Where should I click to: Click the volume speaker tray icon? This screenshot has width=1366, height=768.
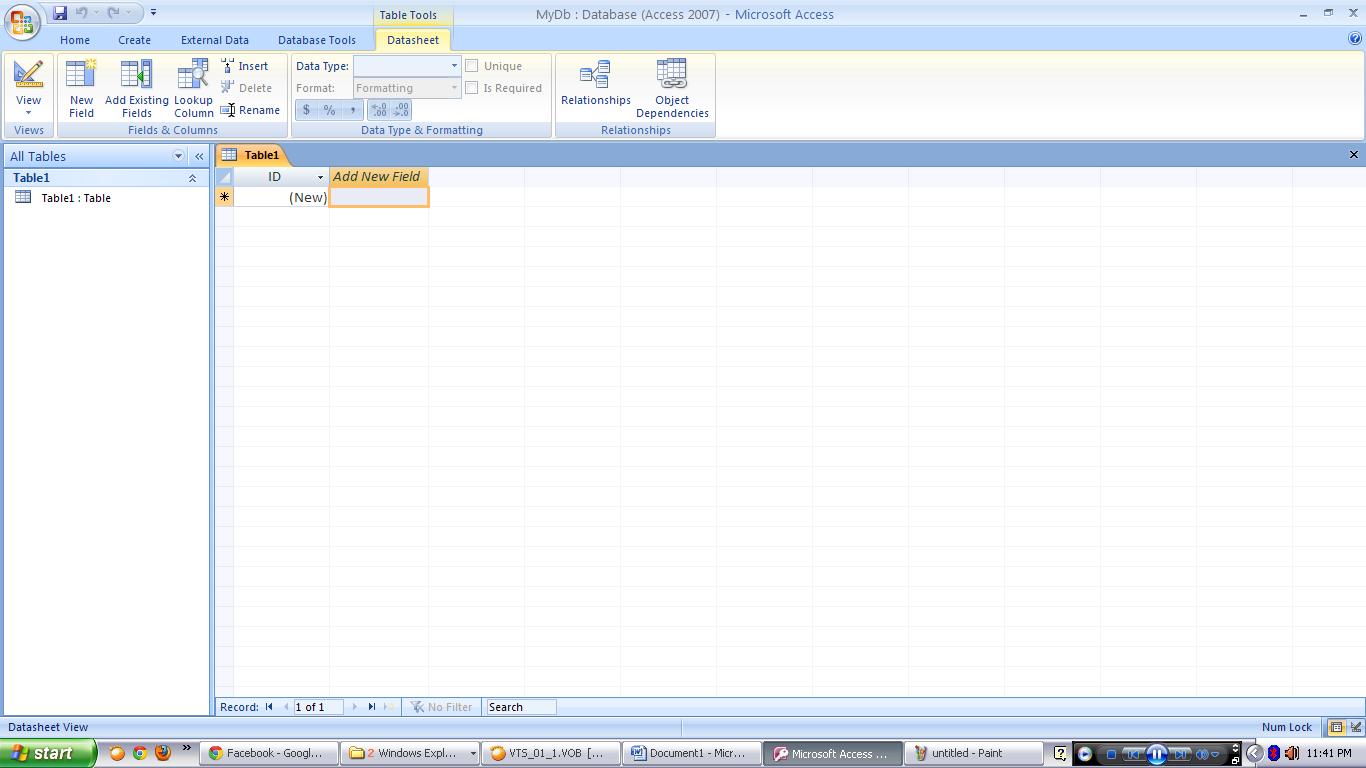[1291, 753]
